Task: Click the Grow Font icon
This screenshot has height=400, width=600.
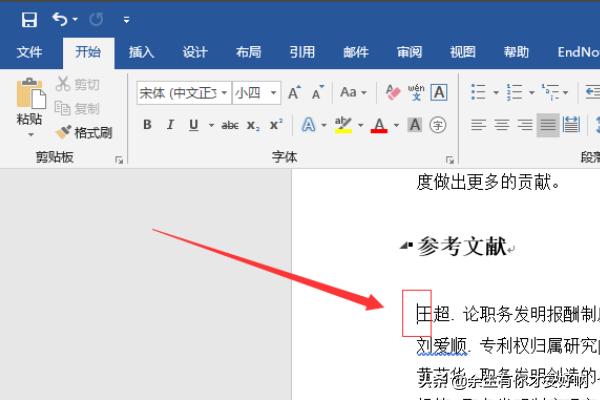Action: [x=294, y=92]
